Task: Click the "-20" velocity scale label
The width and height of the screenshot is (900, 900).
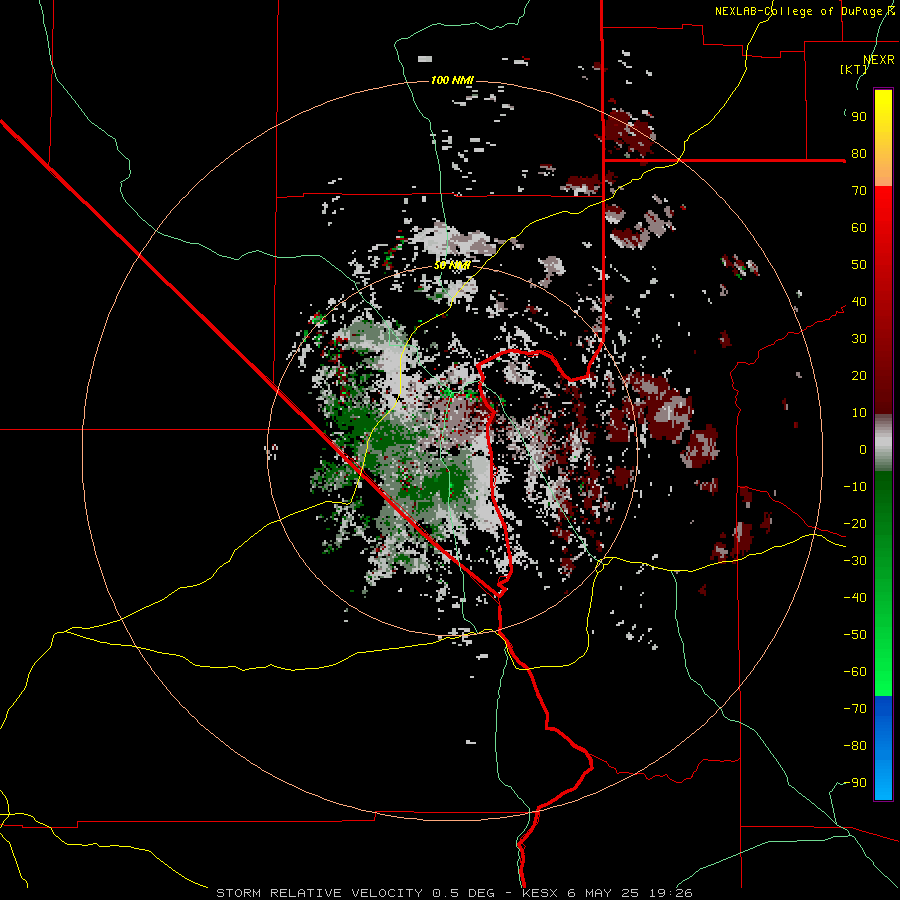Action: (x=855, y=524)
